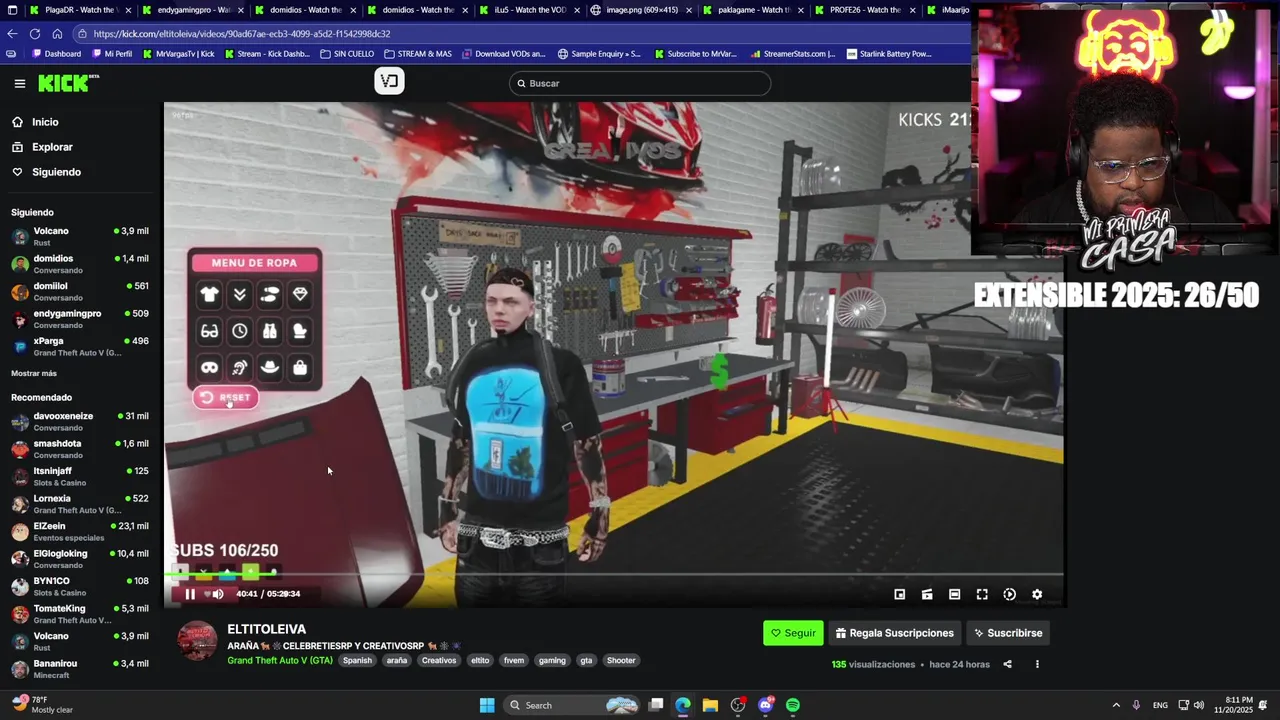Image resolution: width=1280 pixels, height=720 pixels.
Task: Click Regala Suscripciones button
Action: pyautogui.click(x=895, y=633)
